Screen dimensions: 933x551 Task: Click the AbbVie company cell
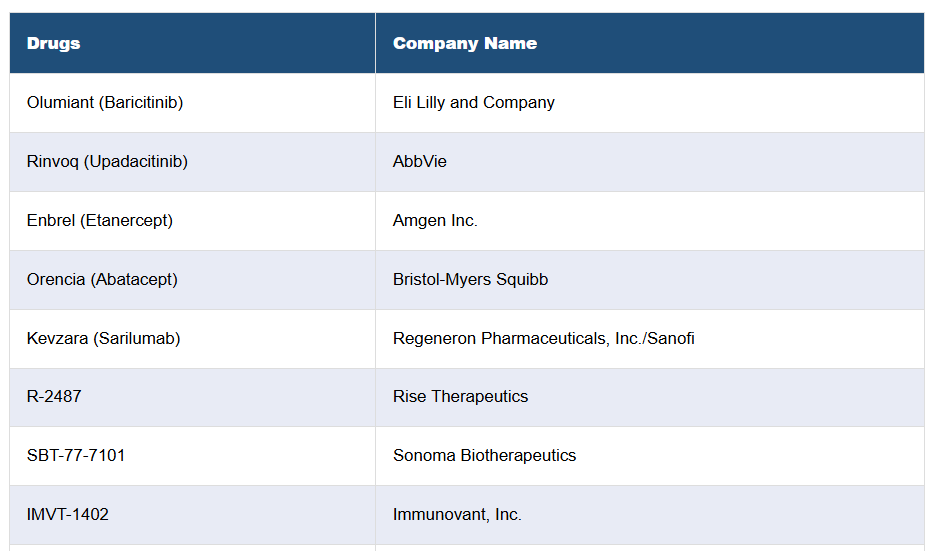(420, 161)
